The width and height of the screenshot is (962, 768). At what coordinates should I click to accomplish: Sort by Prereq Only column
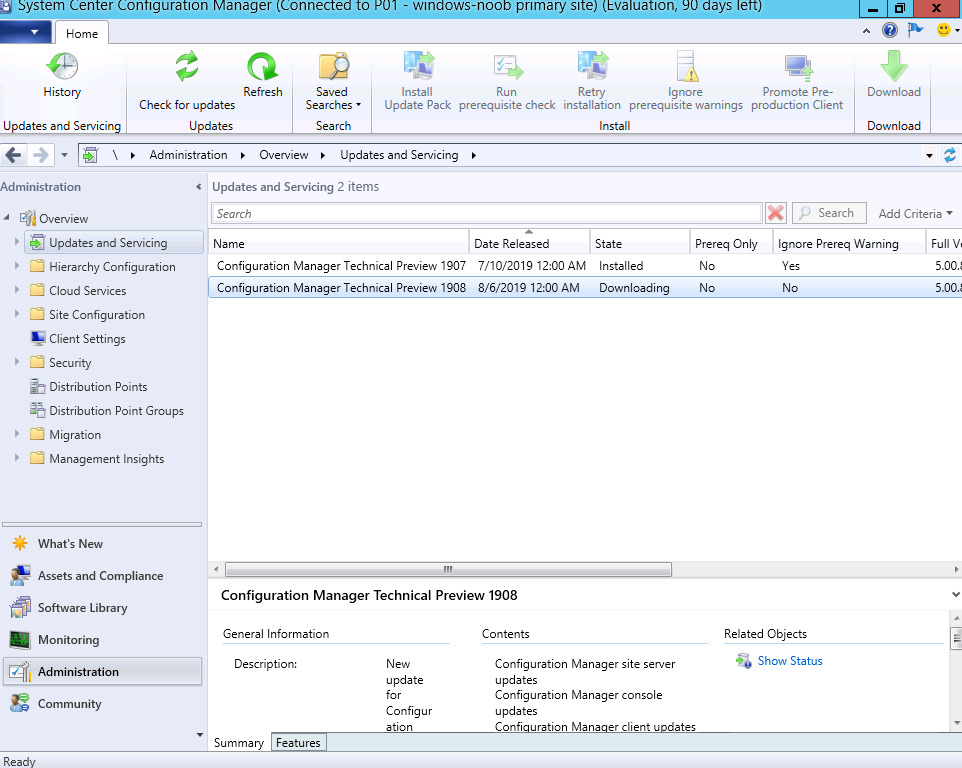[x=731, y=244]
